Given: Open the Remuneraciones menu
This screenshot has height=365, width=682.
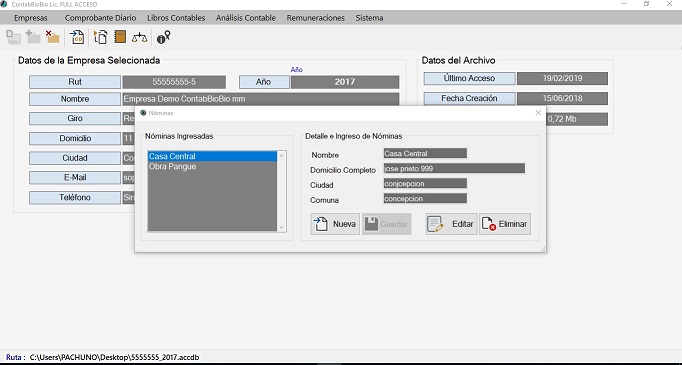Looking at the screenshot, I should click(x=315, y=18).
